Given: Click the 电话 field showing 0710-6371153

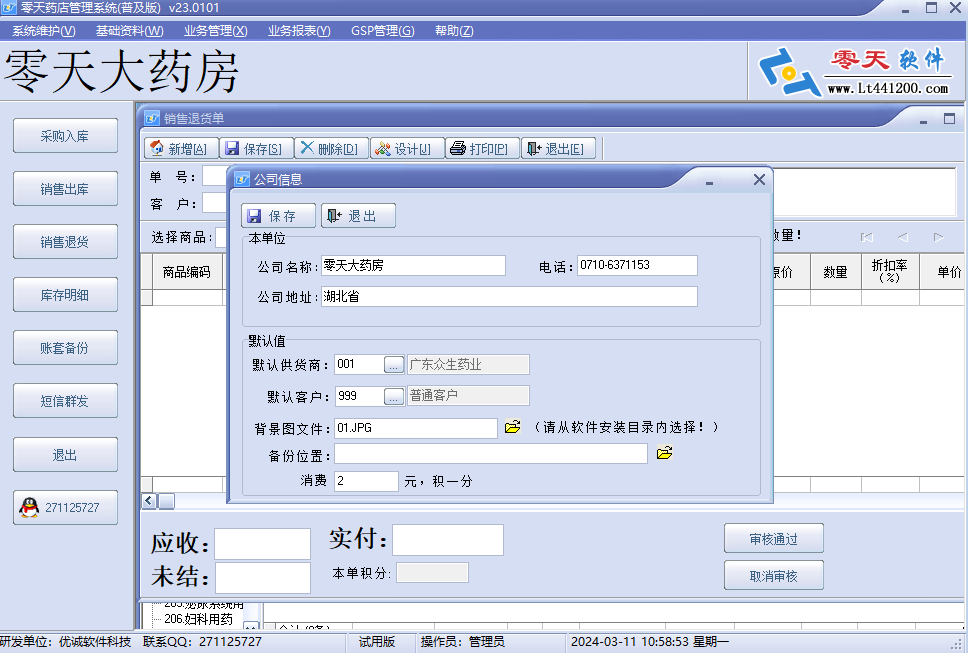Looking at the screenshot, I should (637, 265).
